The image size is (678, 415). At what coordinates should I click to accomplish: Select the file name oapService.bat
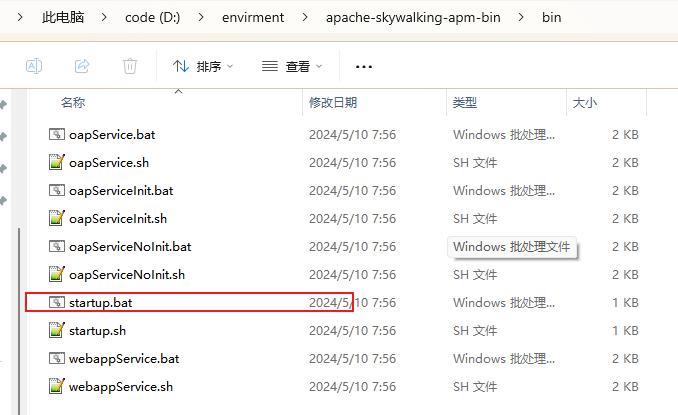point(112,135)
